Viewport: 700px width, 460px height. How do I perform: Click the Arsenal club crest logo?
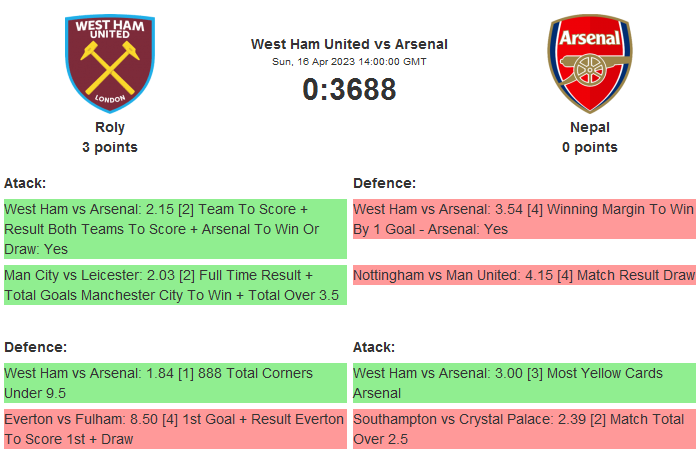589,63
